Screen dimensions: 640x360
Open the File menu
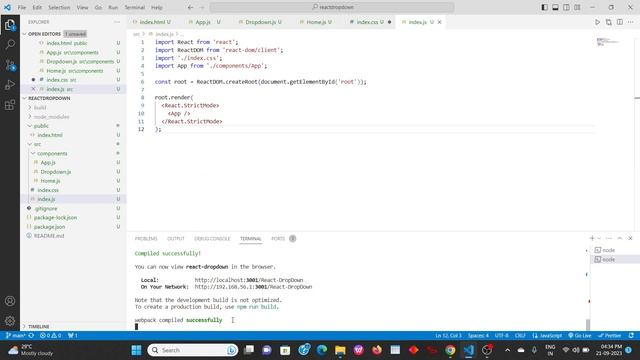[x=22, y=7]
